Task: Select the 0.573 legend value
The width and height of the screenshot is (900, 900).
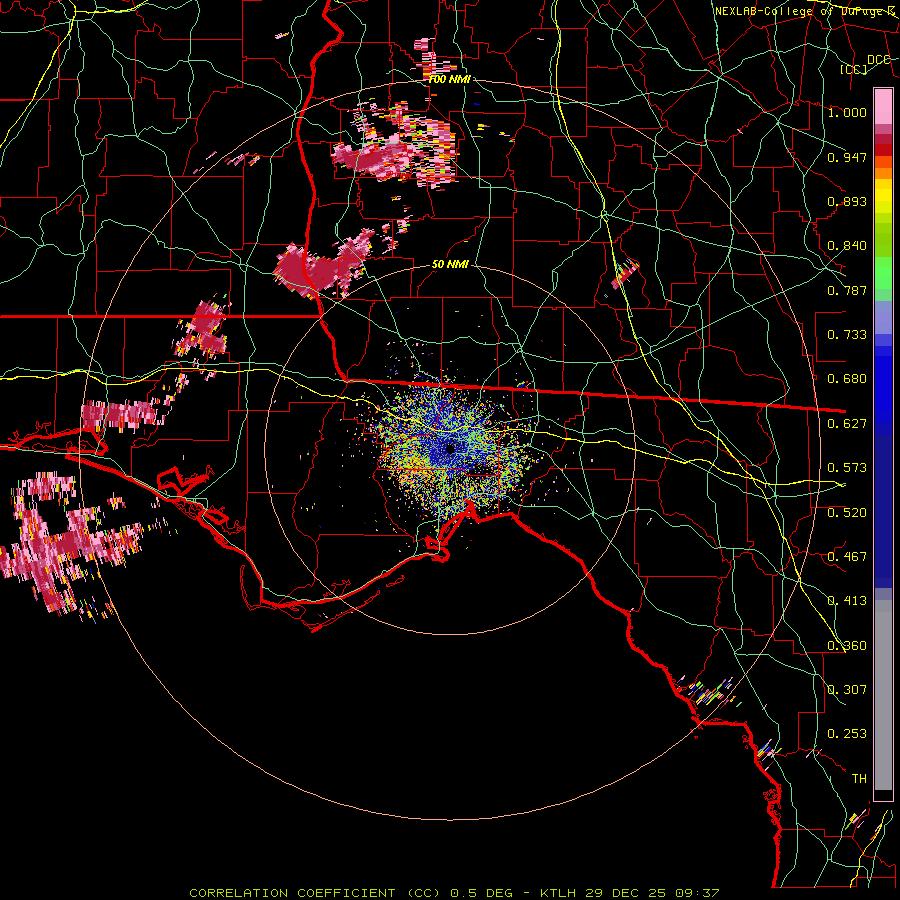Action: (x=847, y=468)
